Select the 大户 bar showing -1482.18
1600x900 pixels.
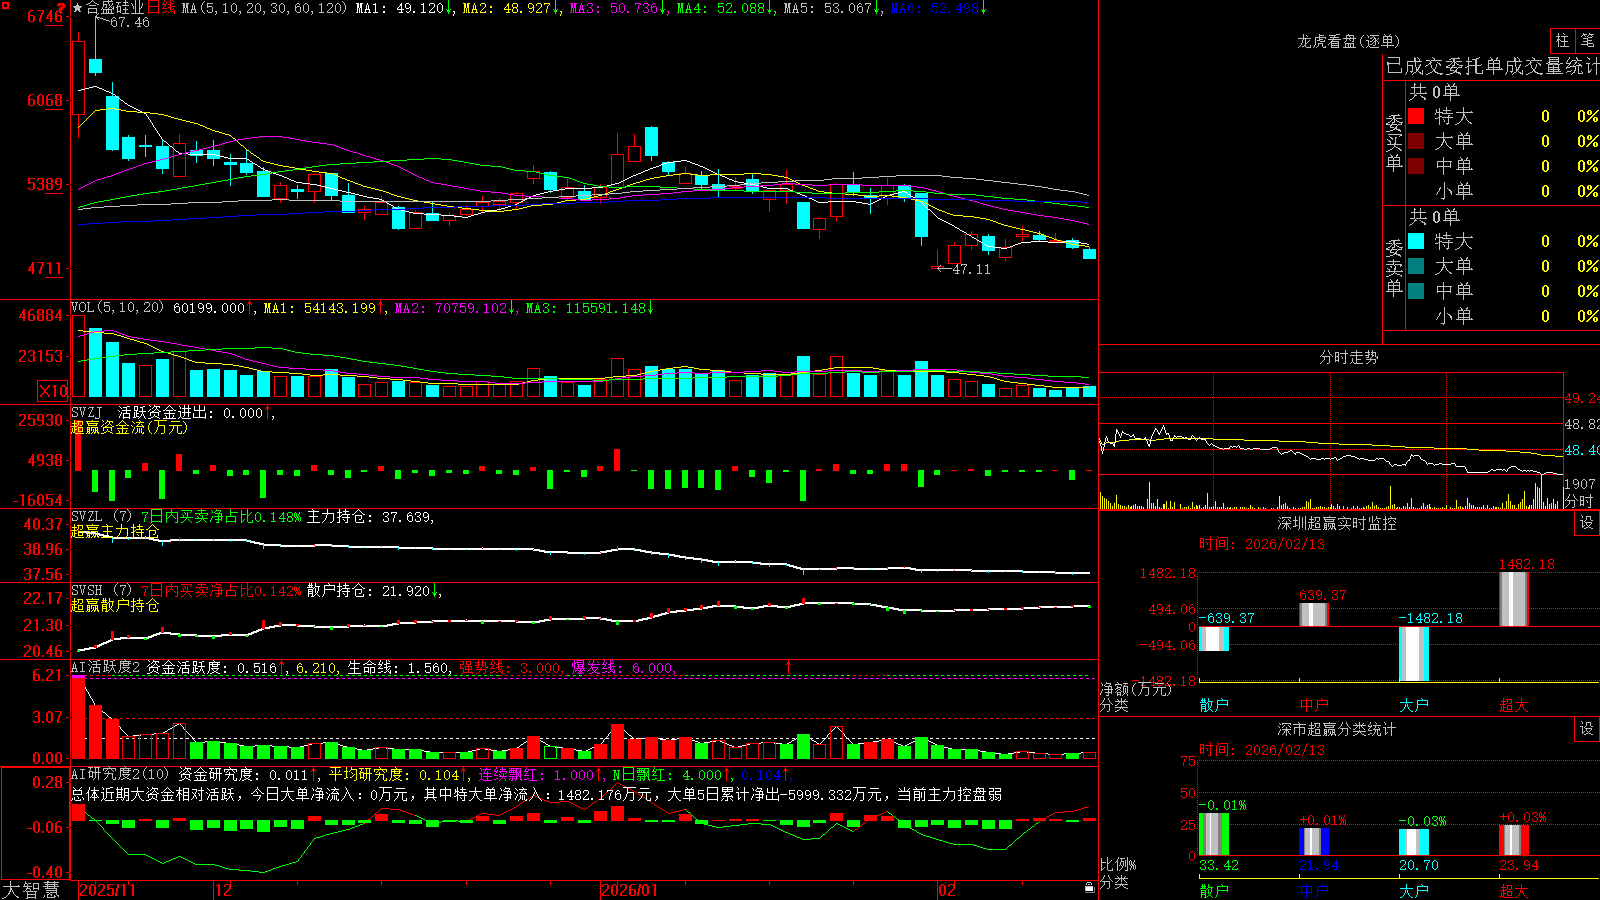1414,654
